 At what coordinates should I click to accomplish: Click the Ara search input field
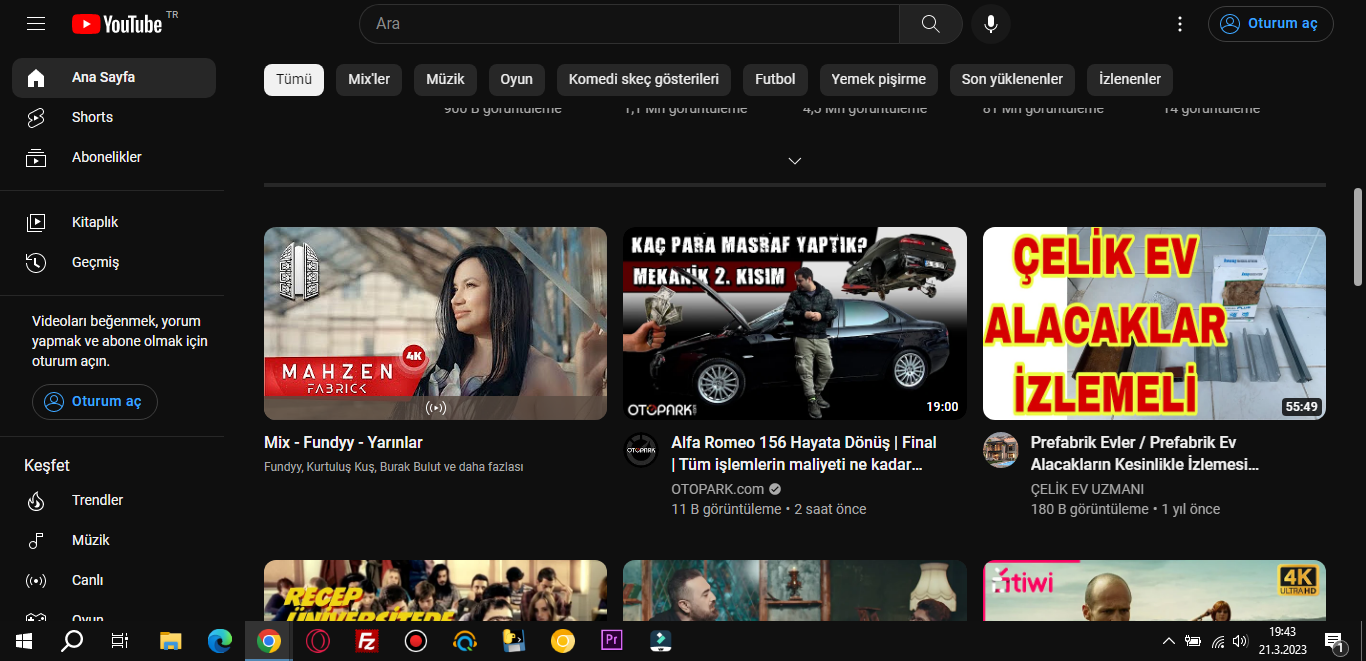click(630, 24)
